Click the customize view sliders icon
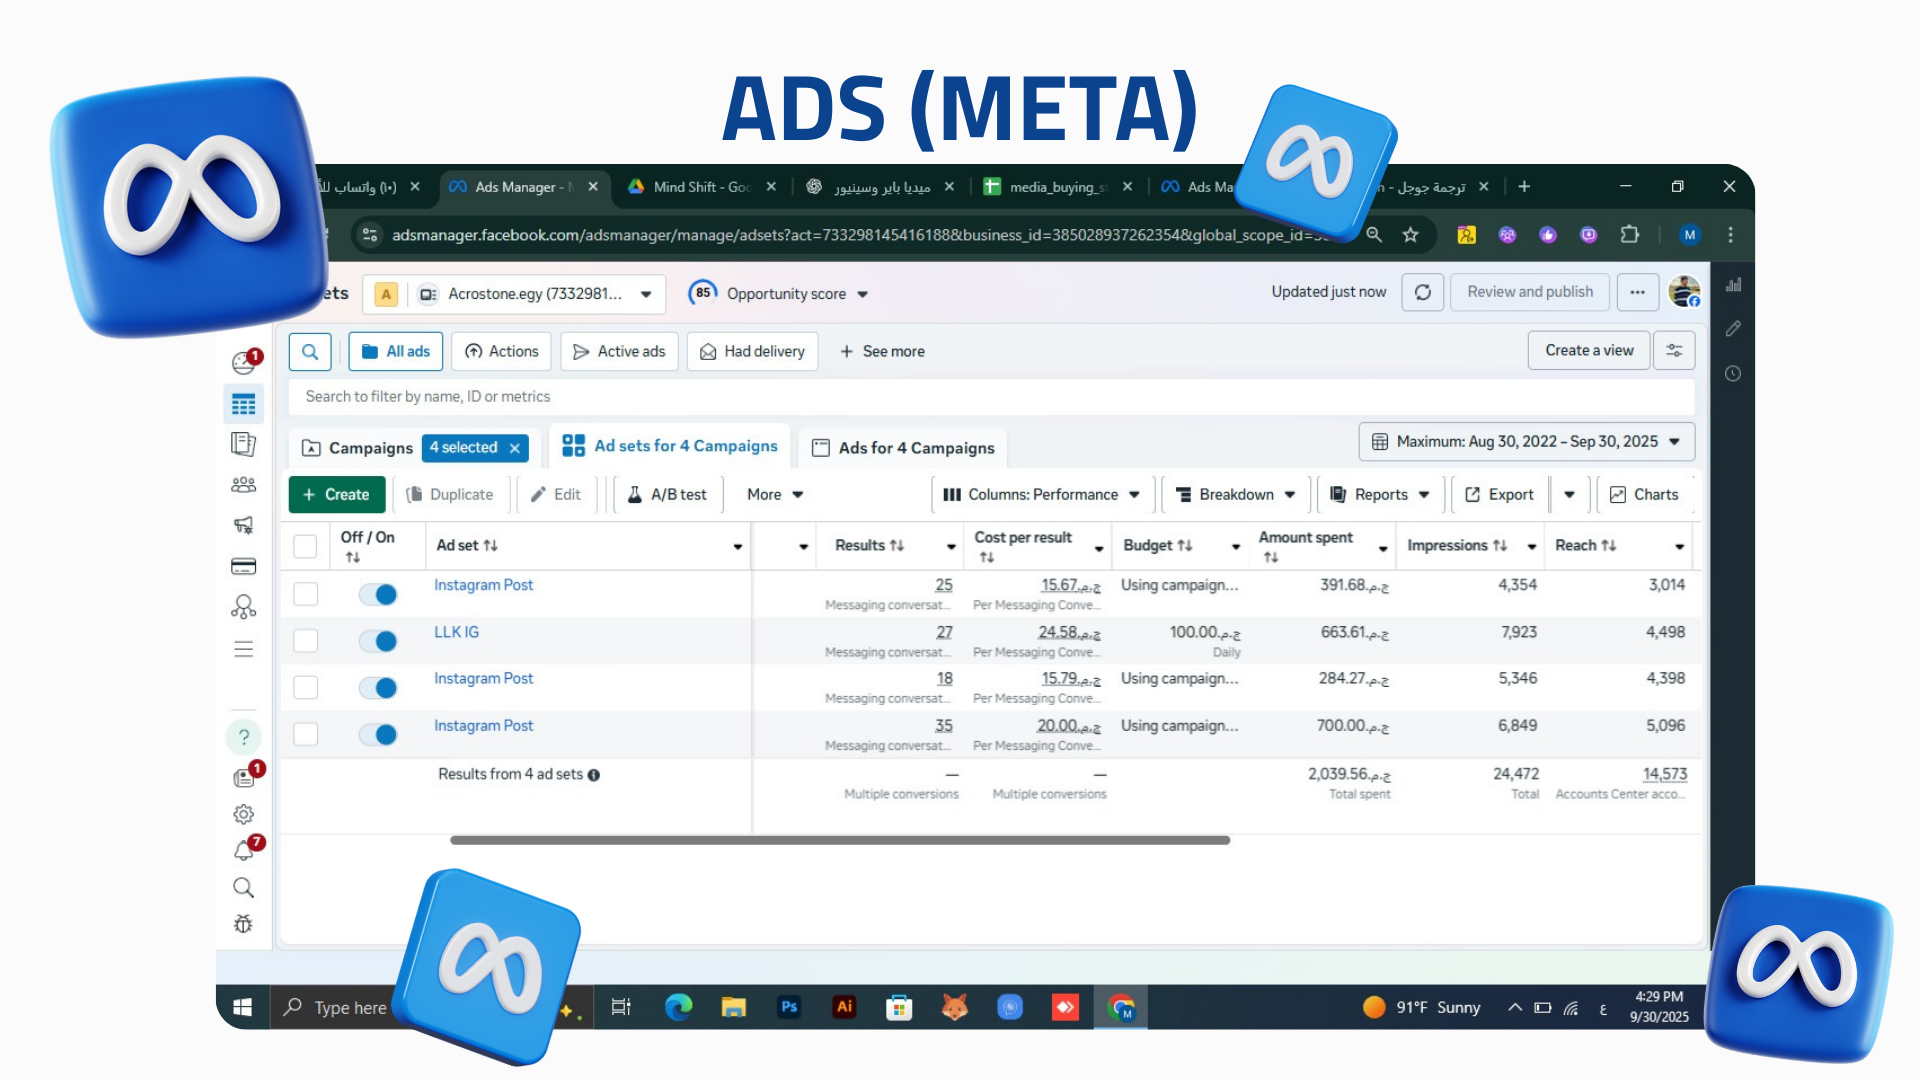This screenshot has width=1920, height=1080. coord(1674,351)
